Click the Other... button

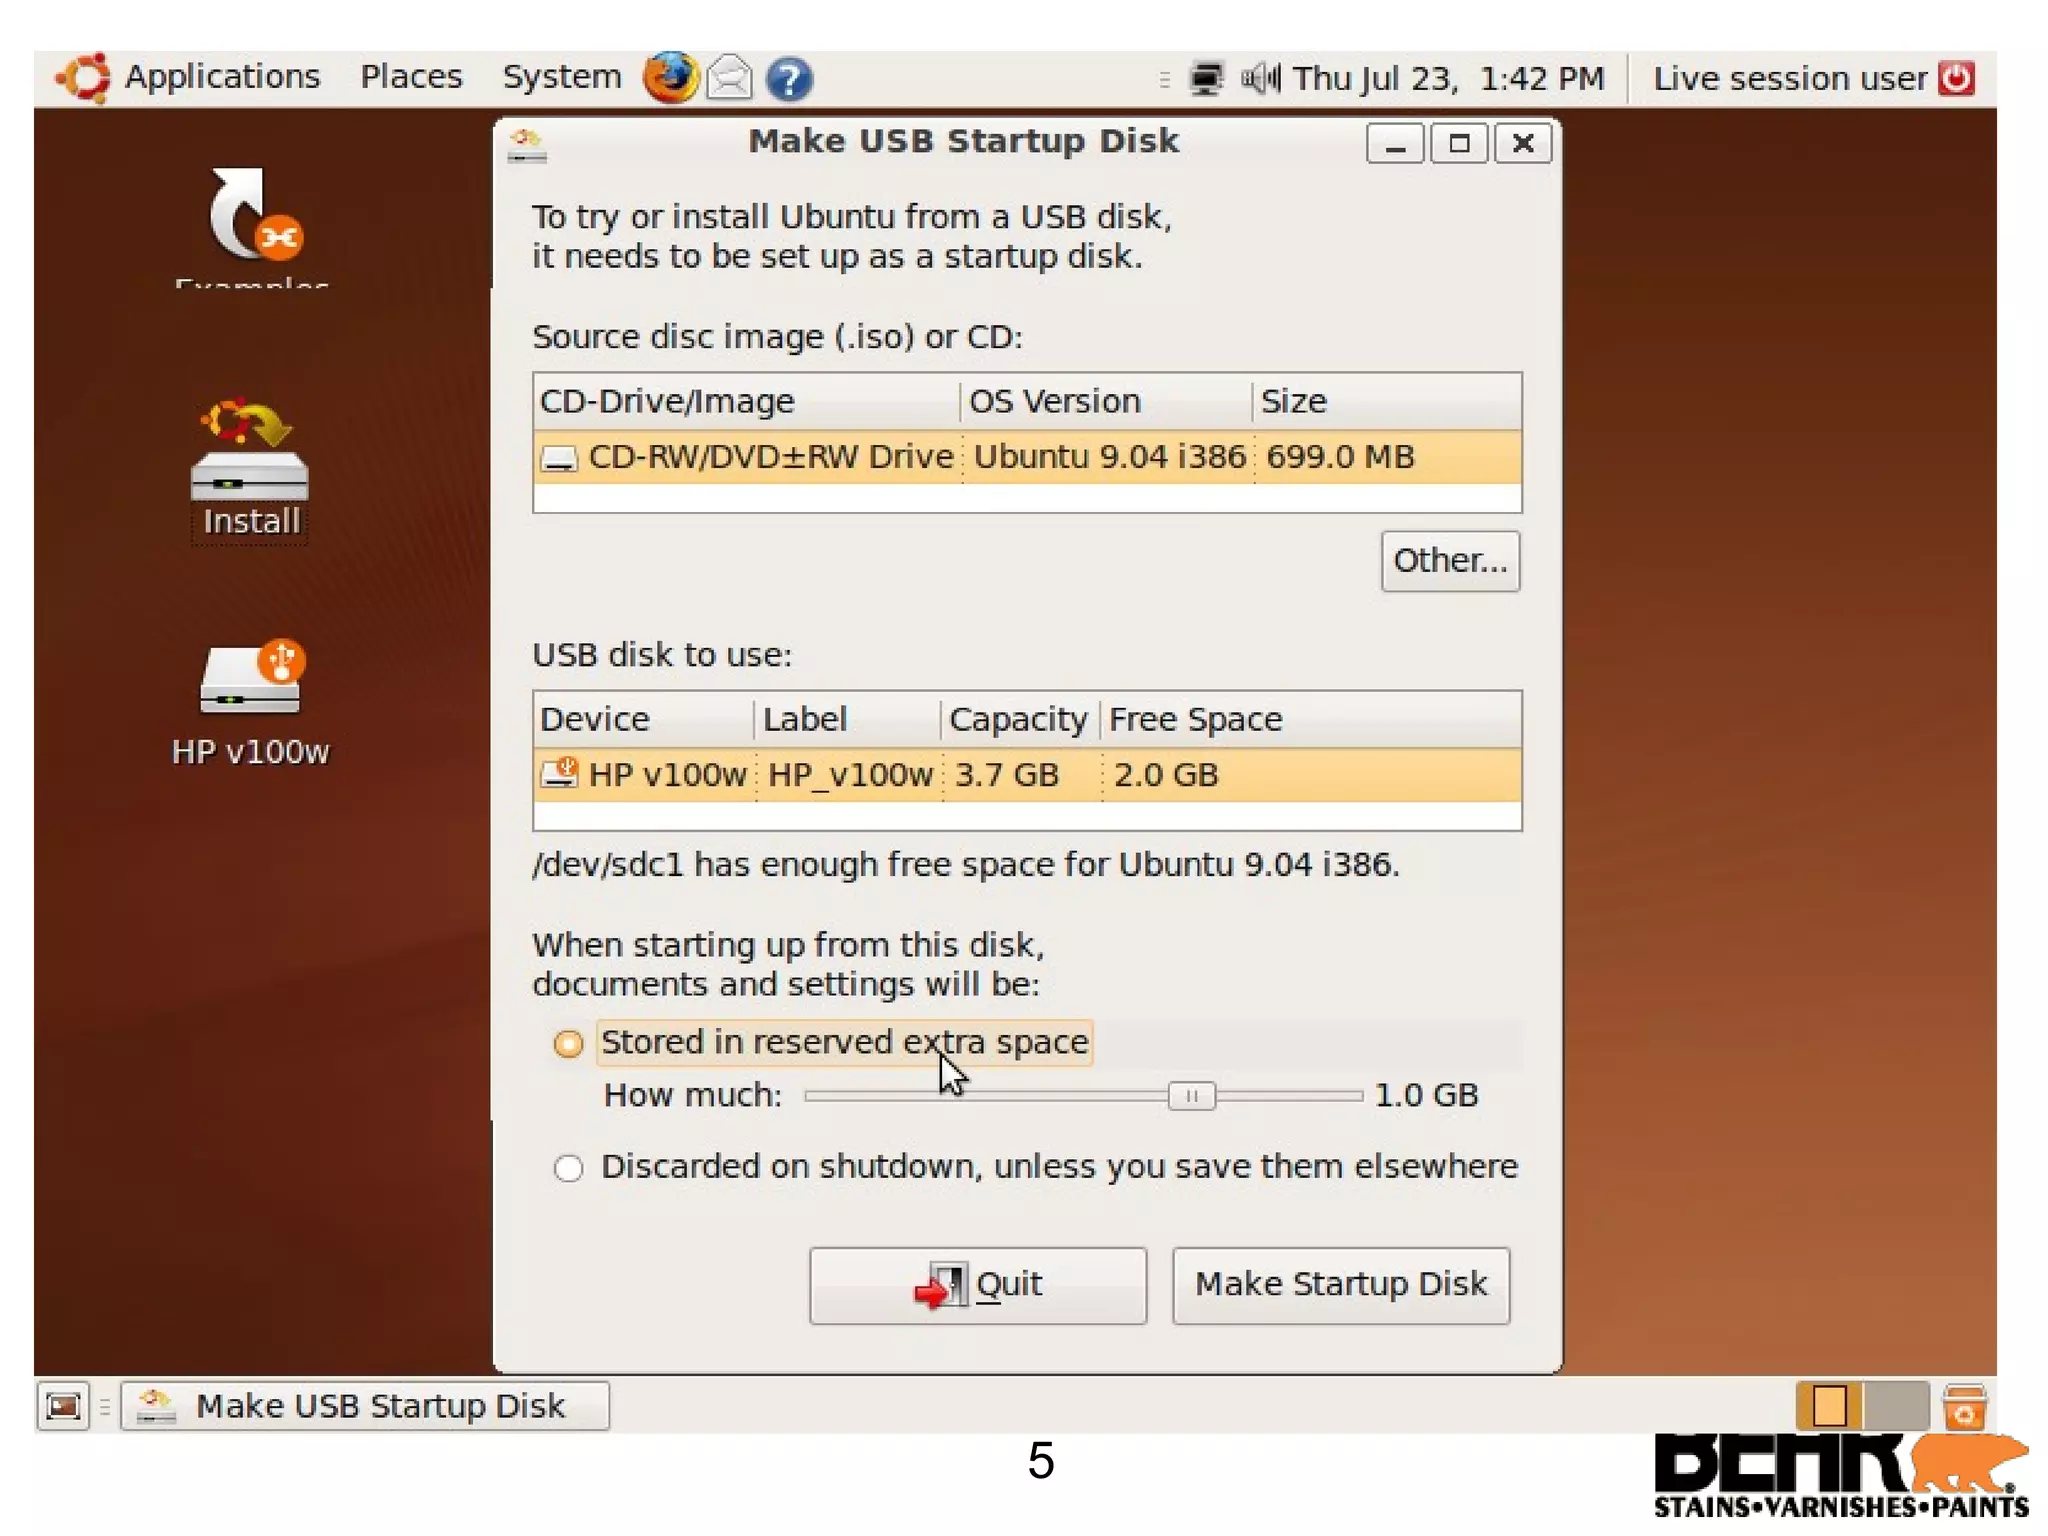(1449, 561)
